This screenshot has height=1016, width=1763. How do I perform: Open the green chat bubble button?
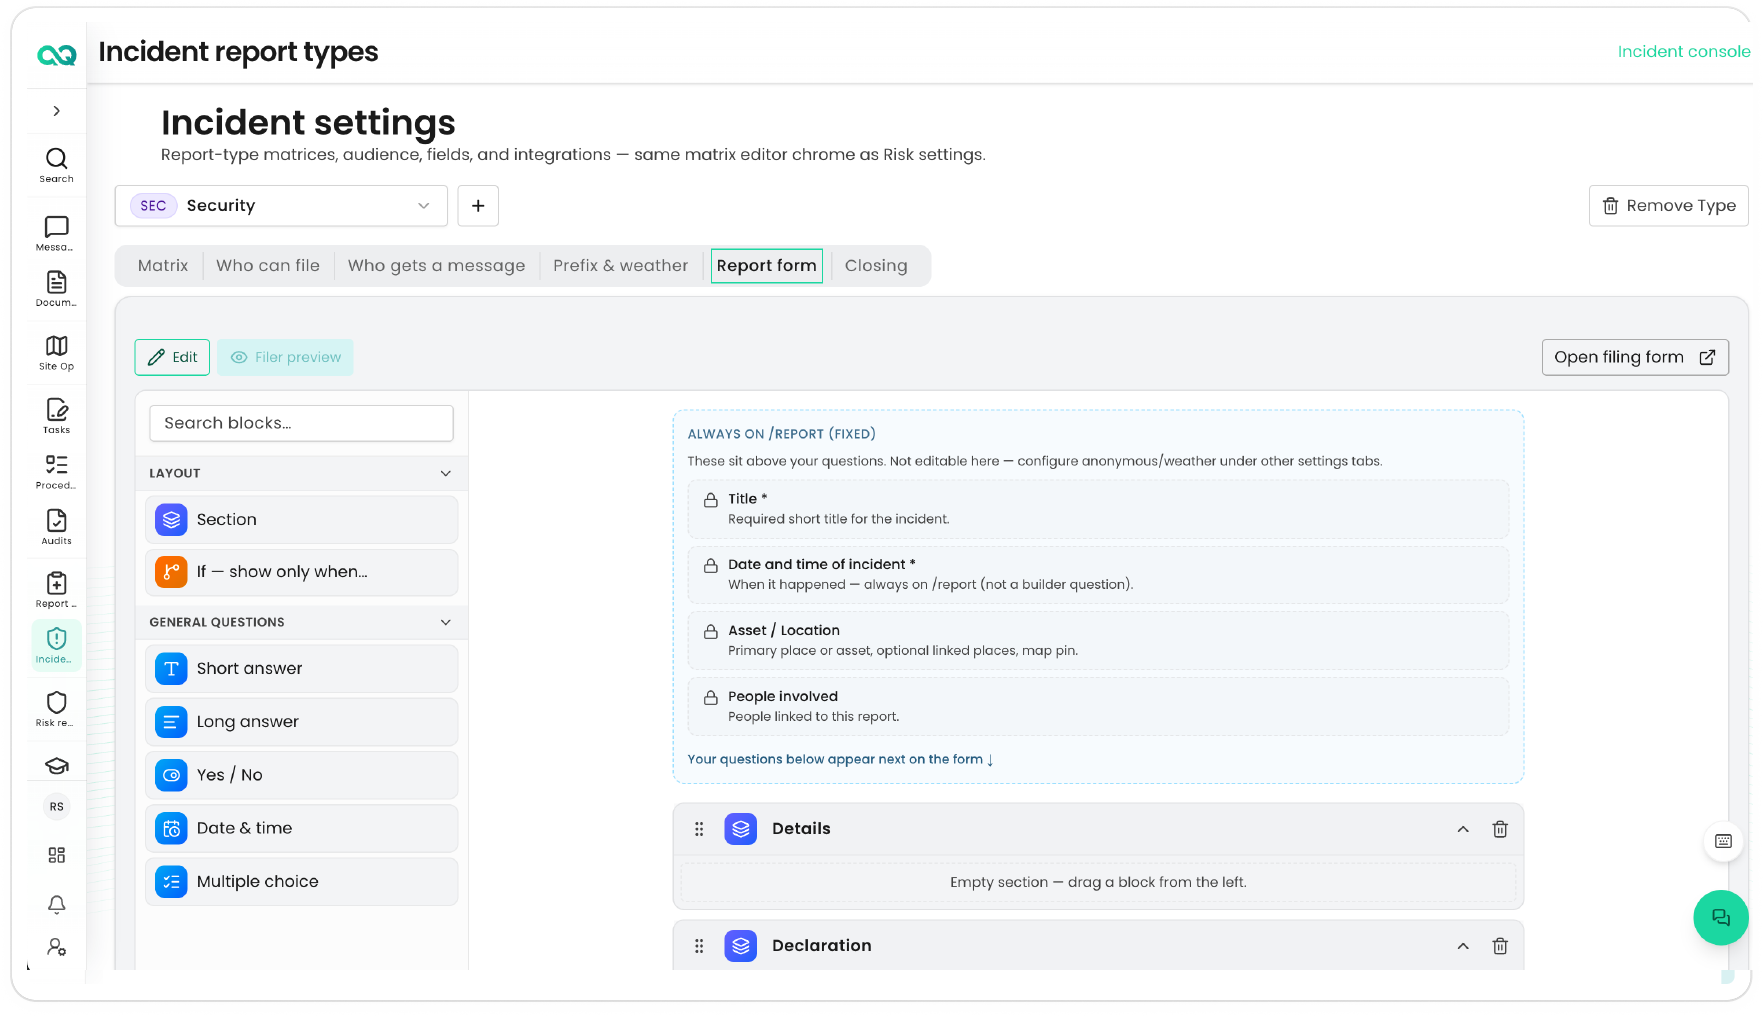(1720, 917)
